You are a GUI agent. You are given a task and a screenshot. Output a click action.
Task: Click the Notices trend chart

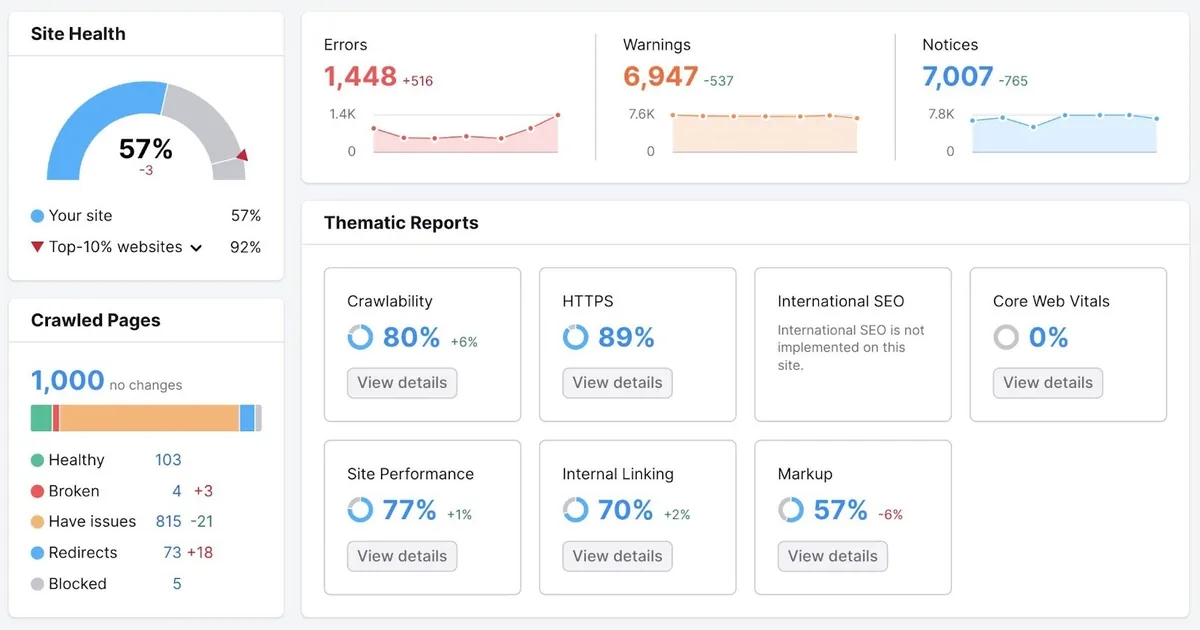pos(1064,132)
